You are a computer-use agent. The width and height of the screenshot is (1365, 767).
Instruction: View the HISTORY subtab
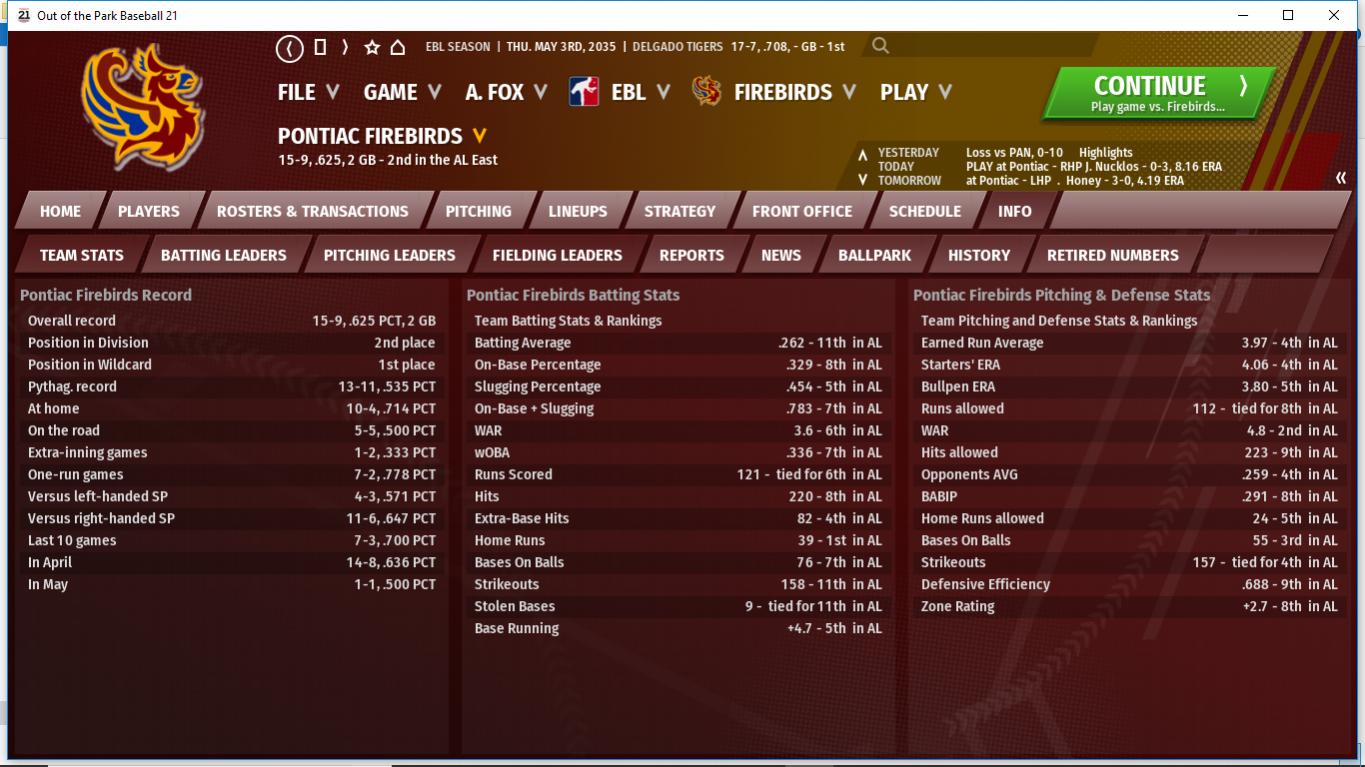(x=979, y=255)
